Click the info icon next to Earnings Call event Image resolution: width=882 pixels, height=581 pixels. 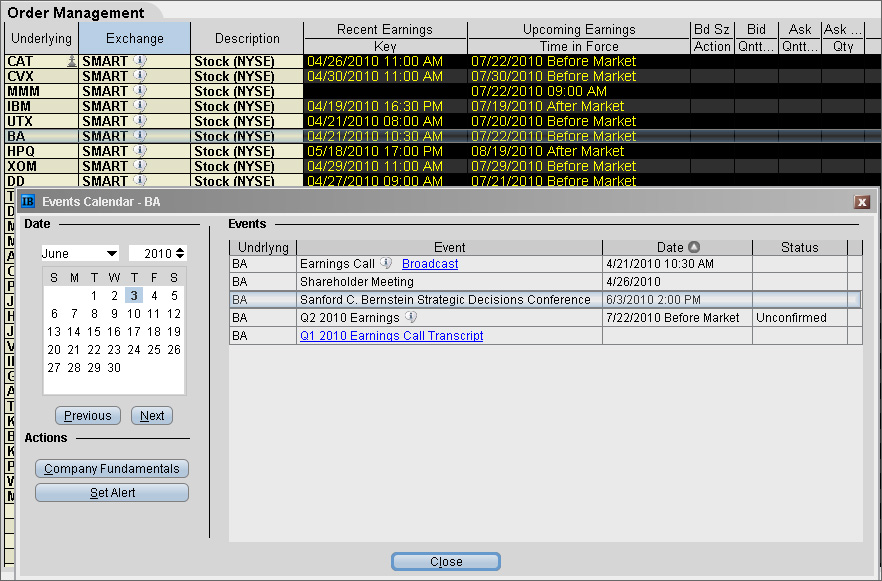(x=386, y=263)
